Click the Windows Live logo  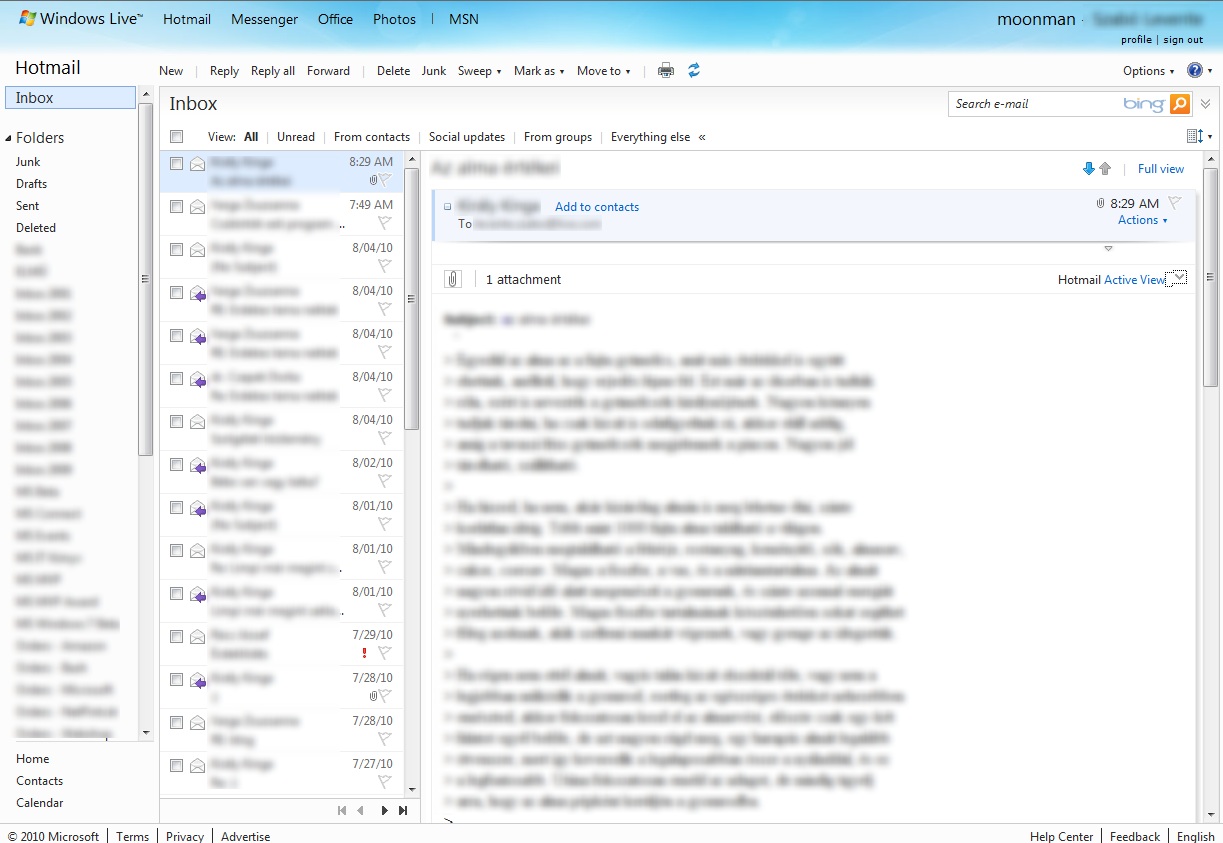coord(81,19)
